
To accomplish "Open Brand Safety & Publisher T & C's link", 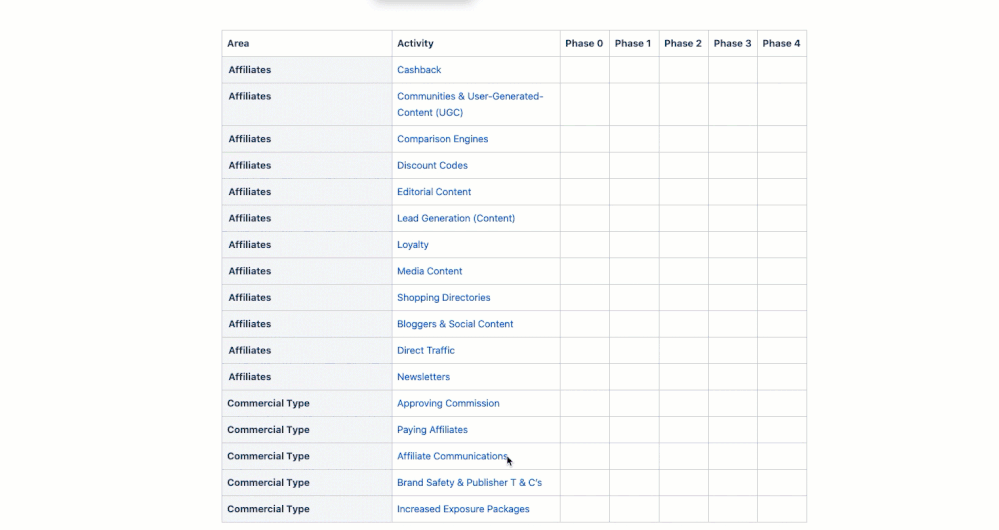I will click(469, 482).
